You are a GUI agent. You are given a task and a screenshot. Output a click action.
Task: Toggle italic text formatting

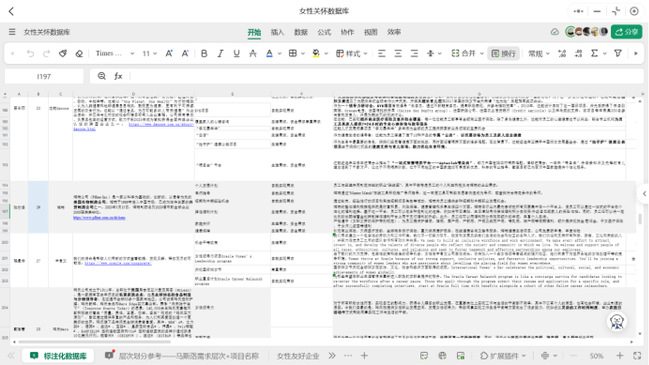pos(220,53)
